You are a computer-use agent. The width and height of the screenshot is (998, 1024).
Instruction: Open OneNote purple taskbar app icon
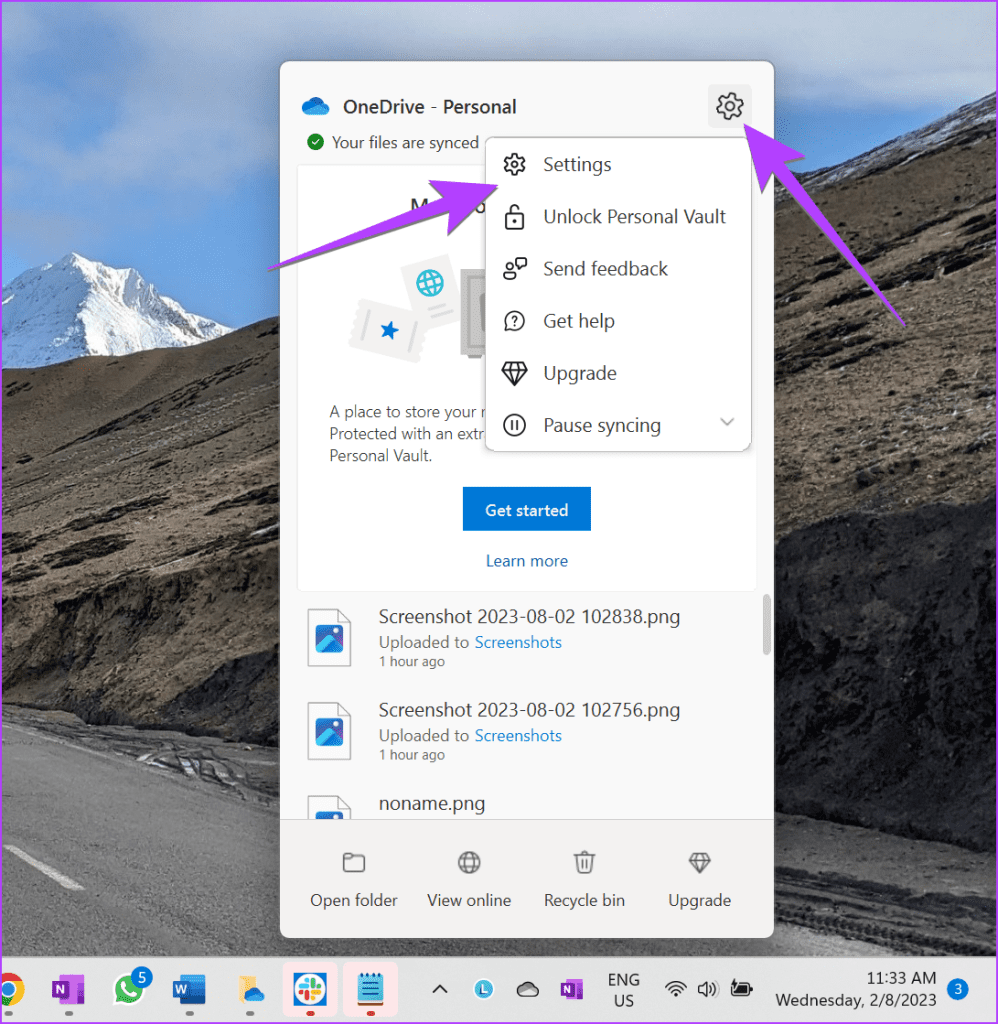(x=68, y=990)
